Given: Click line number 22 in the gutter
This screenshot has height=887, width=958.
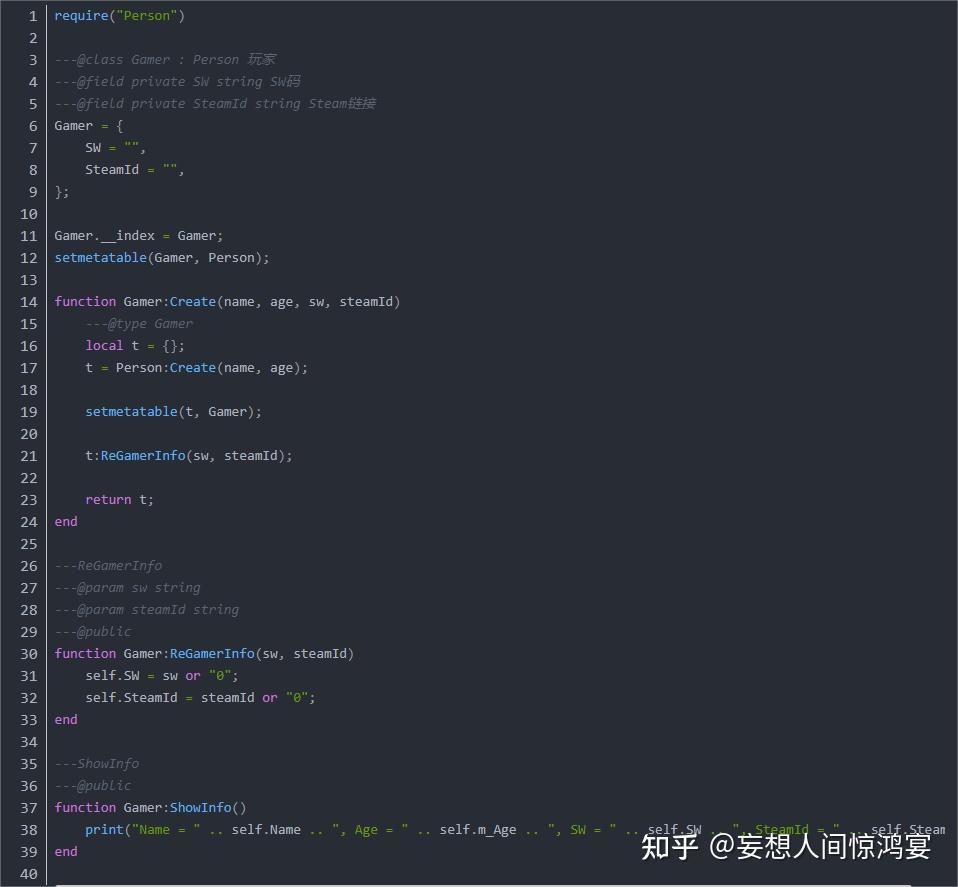Looking at the screenshot, I should pos(29,478).
